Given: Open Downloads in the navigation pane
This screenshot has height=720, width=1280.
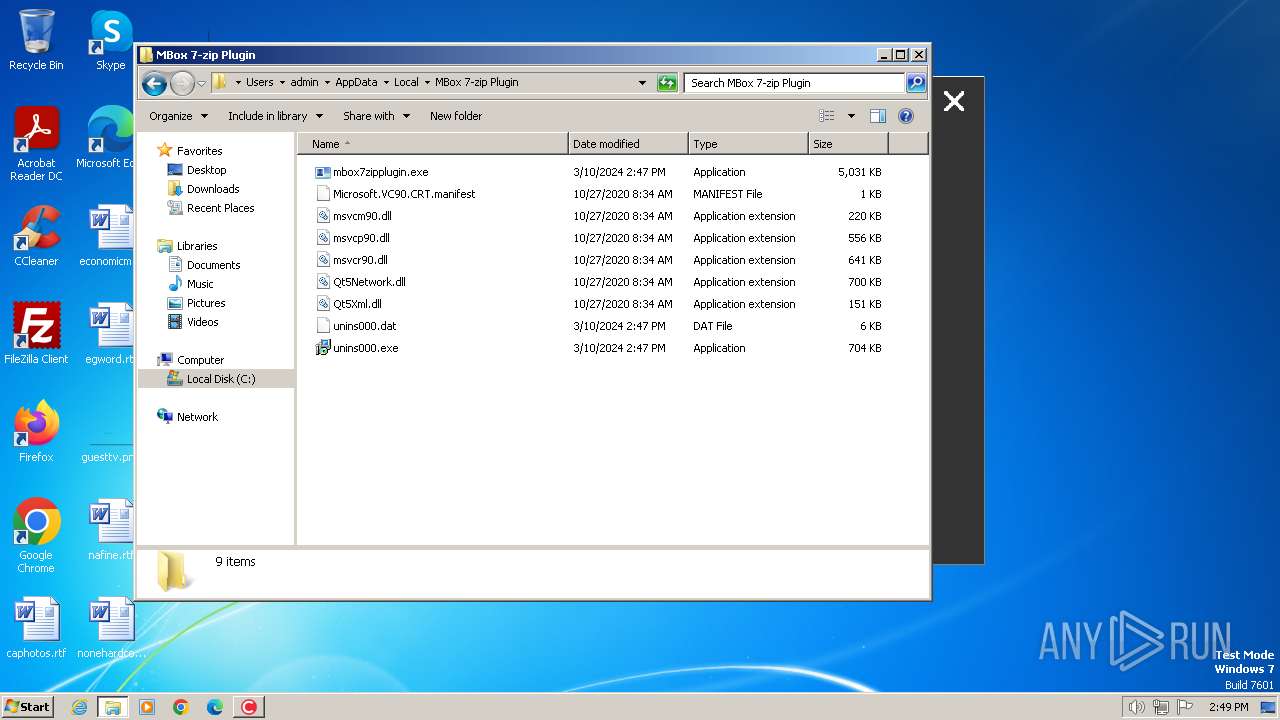Looking at the screenshot, I should [213, 189].
